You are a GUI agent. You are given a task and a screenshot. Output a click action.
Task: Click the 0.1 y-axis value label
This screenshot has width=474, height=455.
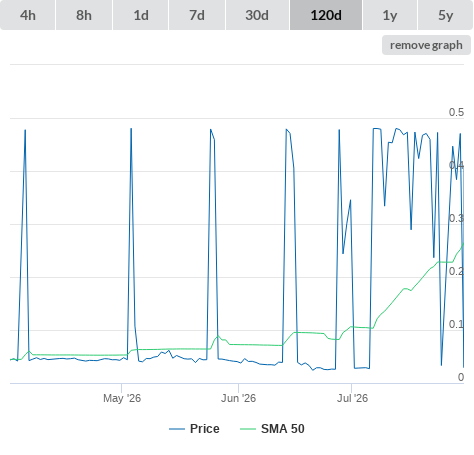(456, 324)
